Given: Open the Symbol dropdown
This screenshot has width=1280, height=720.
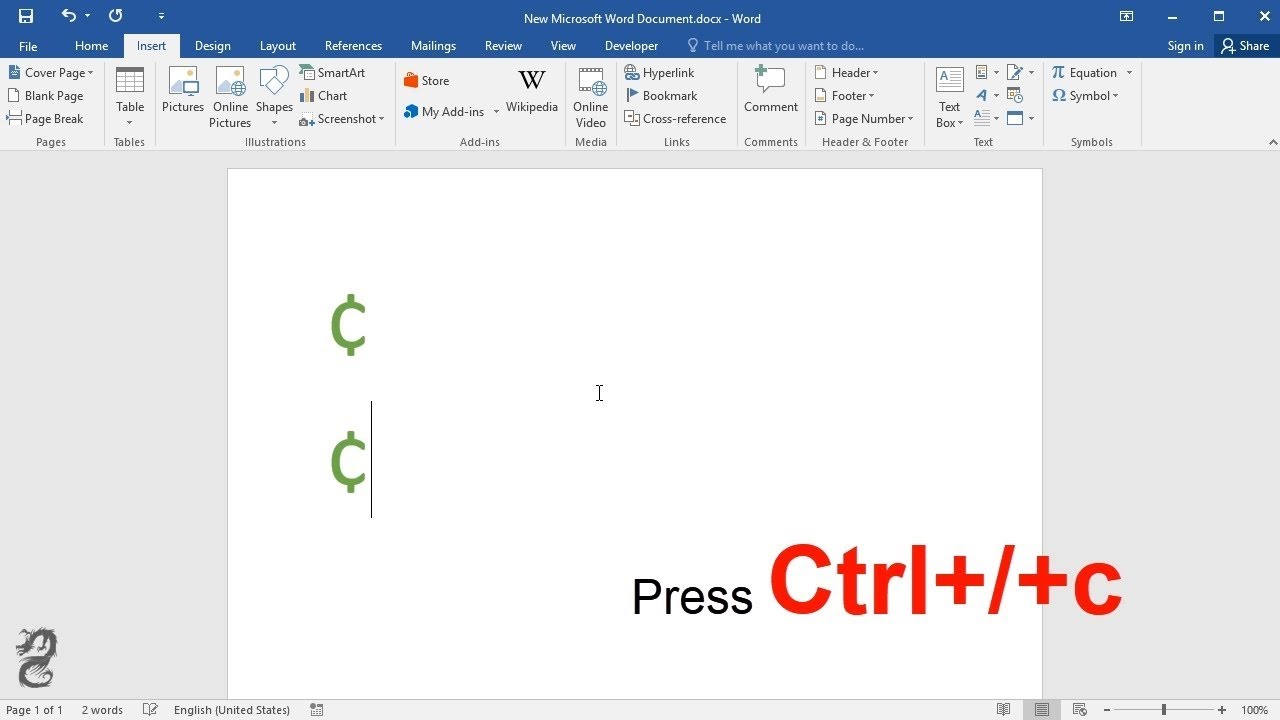Looking at the screenshot, I should click(1086, 95).
